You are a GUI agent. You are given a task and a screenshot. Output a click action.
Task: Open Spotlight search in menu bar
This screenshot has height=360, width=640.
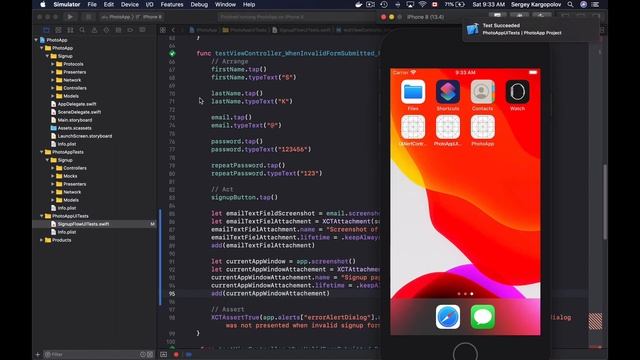click(x=570, y=4)
